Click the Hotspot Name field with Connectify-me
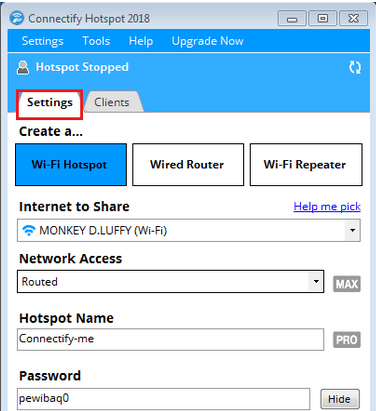The width and height of the screenshot is (376, 411). [x=170, y=339]
